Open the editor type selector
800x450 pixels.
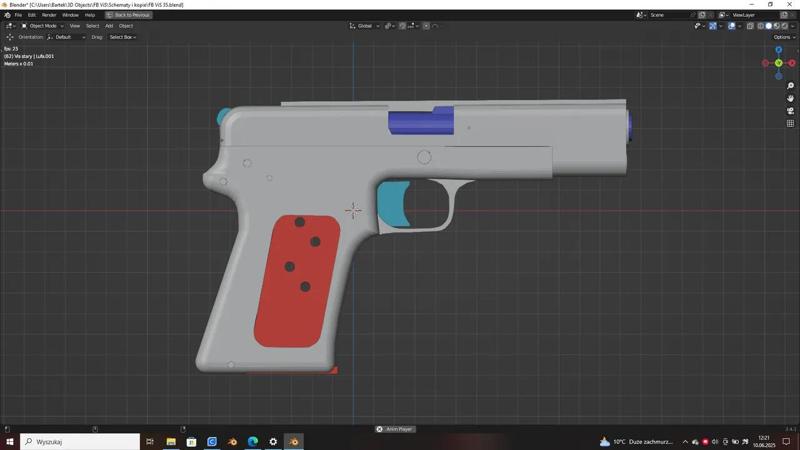[x=10, y=26]
